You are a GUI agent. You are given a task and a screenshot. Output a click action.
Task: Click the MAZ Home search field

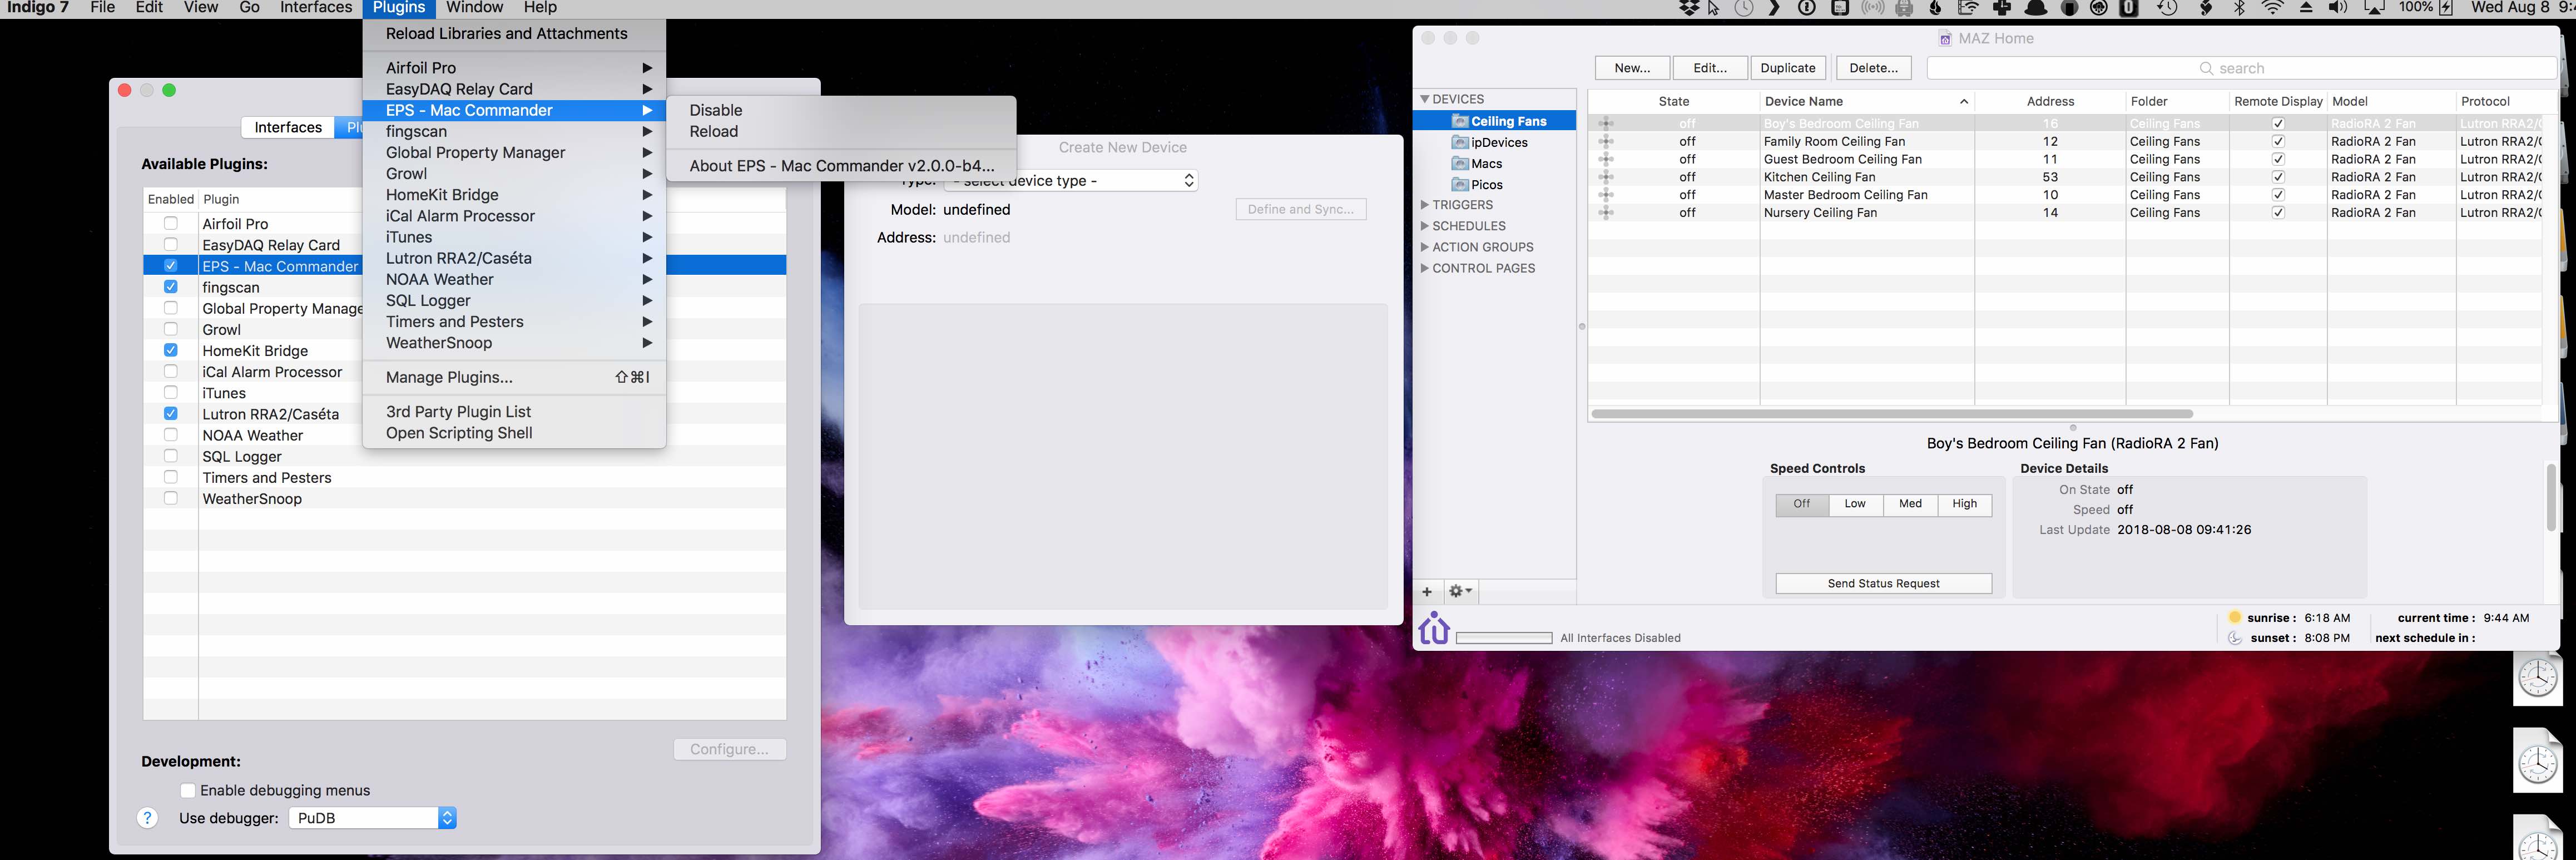(x=2241, y=68)
